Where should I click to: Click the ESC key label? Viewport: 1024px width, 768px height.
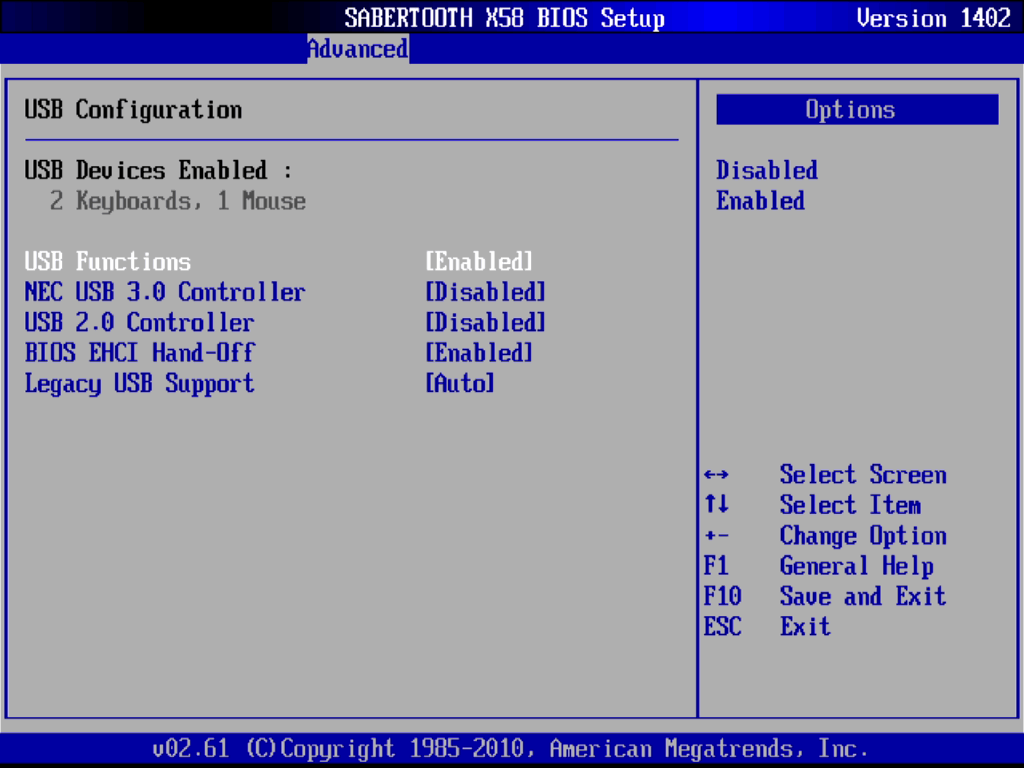click(722, 627)
